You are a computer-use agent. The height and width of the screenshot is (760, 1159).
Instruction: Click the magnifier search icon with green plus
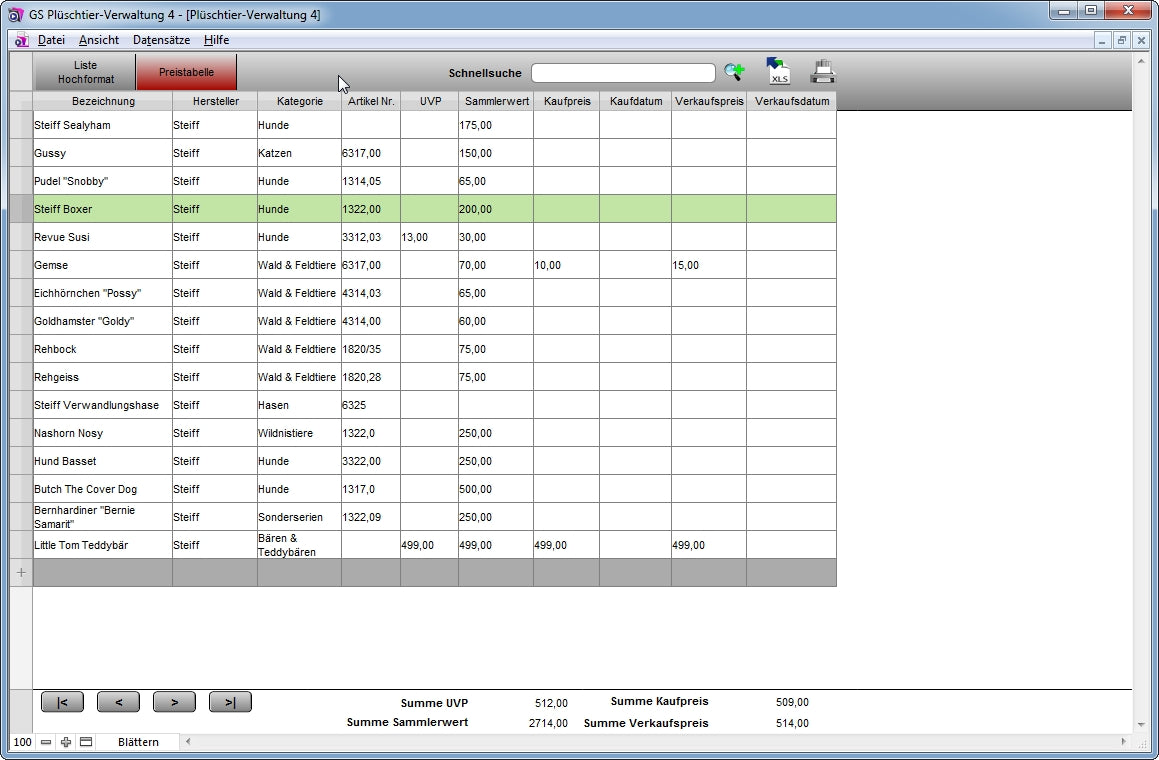click(735, 72)
